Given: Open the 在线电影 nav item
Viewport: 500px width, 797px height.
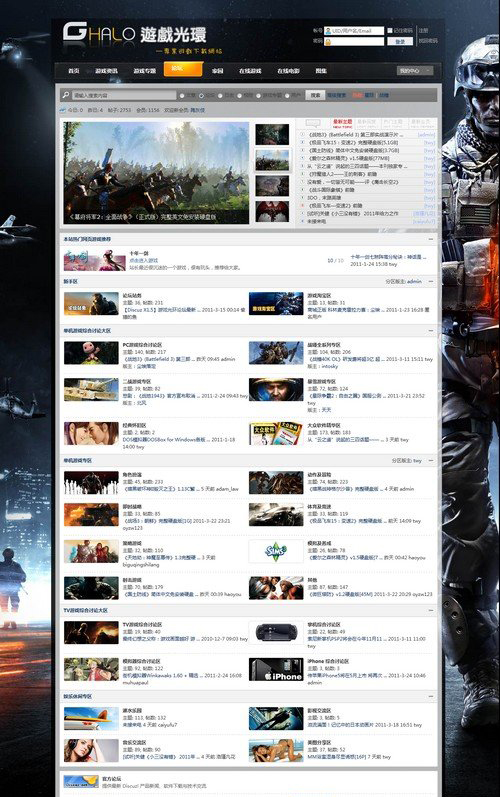Looking at the screenshot, I should point(288,71).
